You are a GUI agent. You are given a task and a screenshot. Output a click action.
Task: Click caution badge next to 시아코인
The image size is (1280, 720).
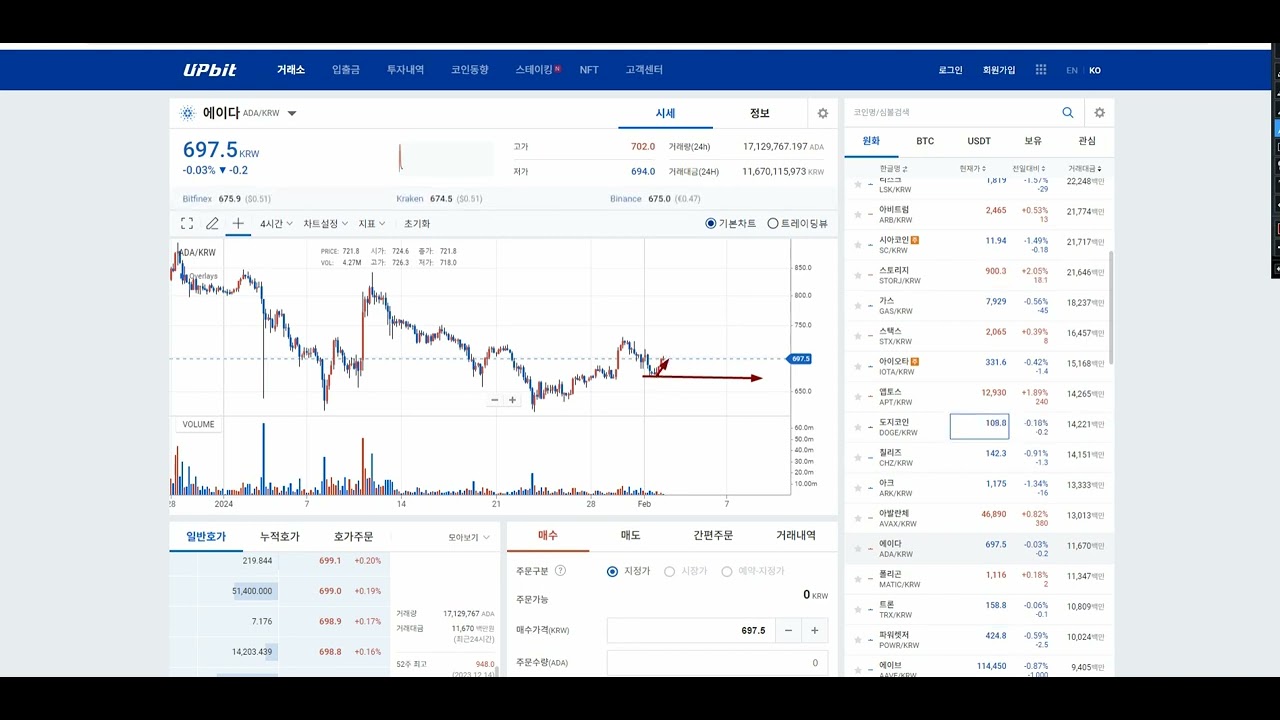(914, 240)
